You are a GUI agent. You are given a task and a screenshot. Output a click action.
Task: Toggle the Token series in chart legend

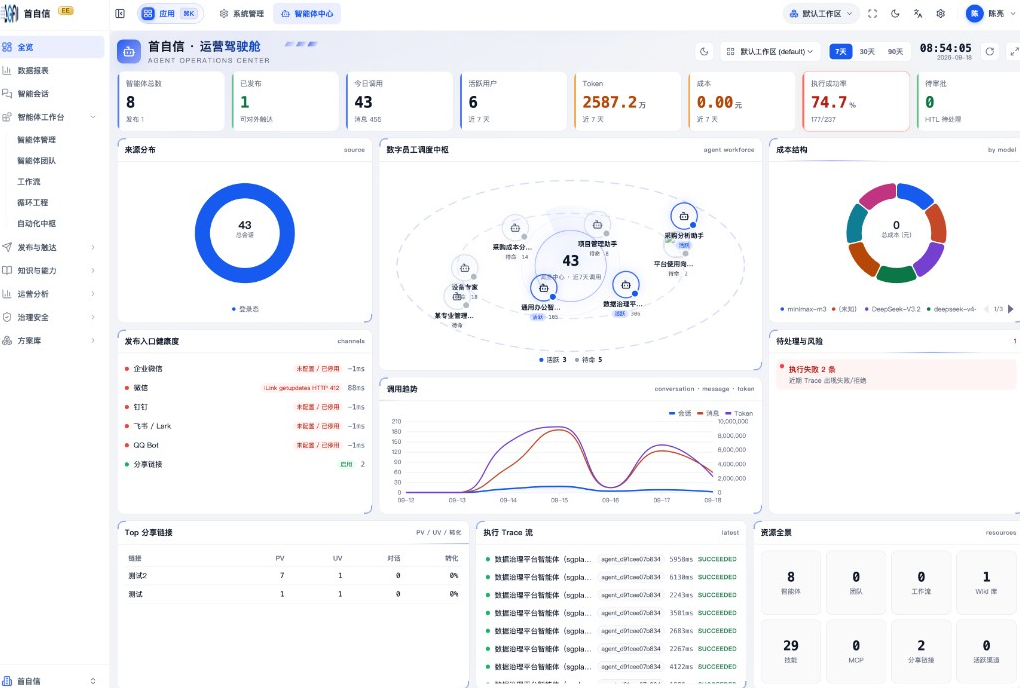point(738,413)
